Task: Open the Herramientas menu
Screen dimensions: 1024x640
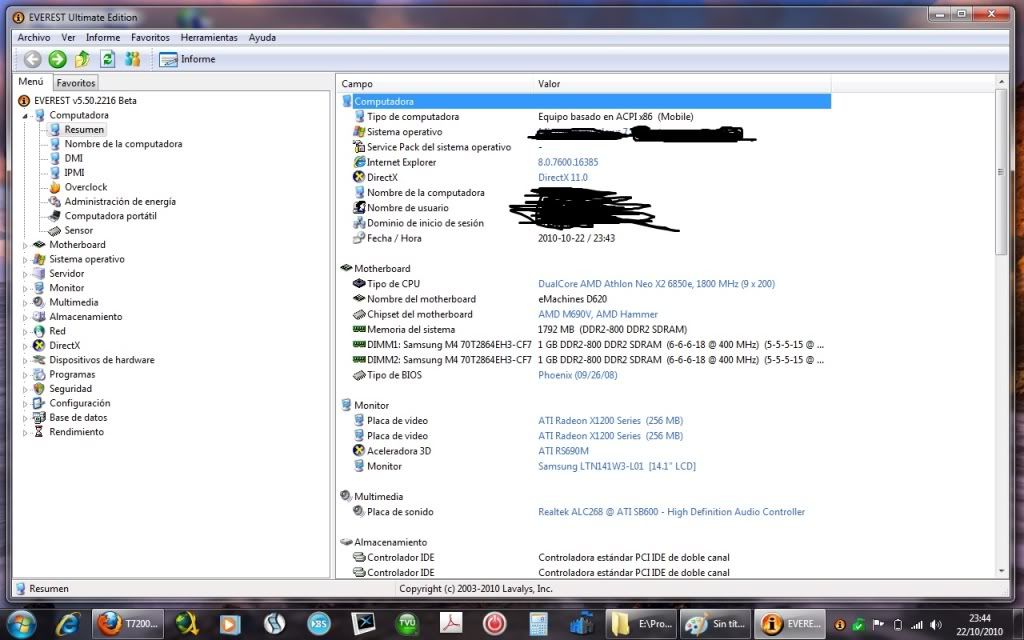Action: 209,37
